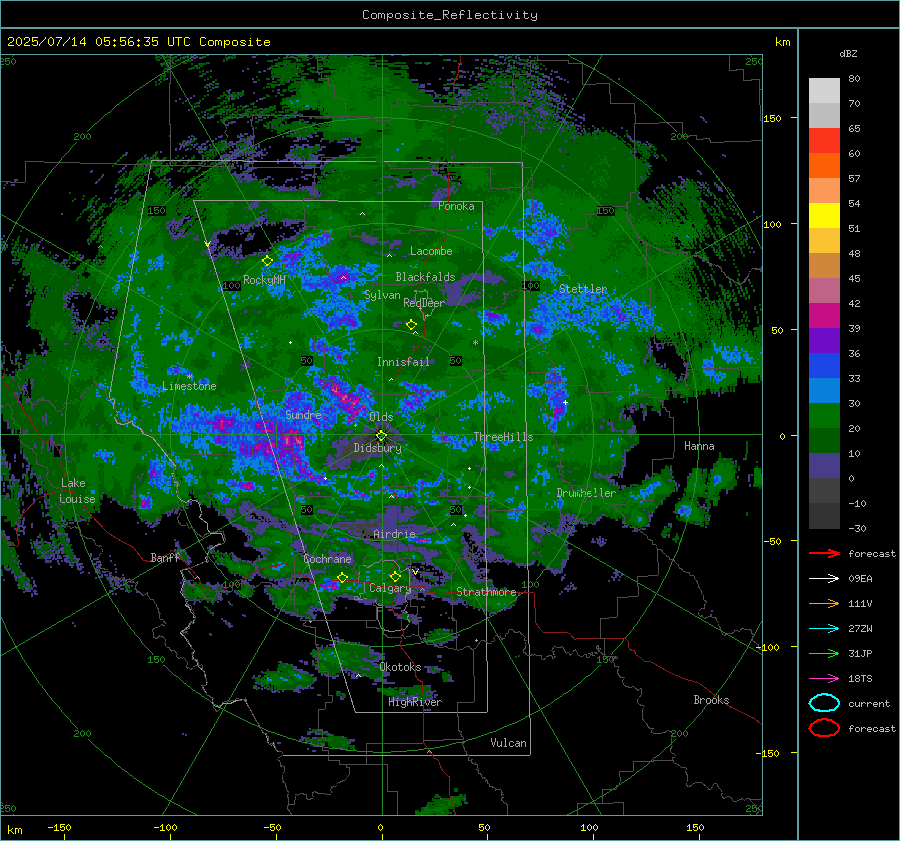Click the dBZ legend heading
This screenshot has height=841, width=900.
tap(848, 53)
